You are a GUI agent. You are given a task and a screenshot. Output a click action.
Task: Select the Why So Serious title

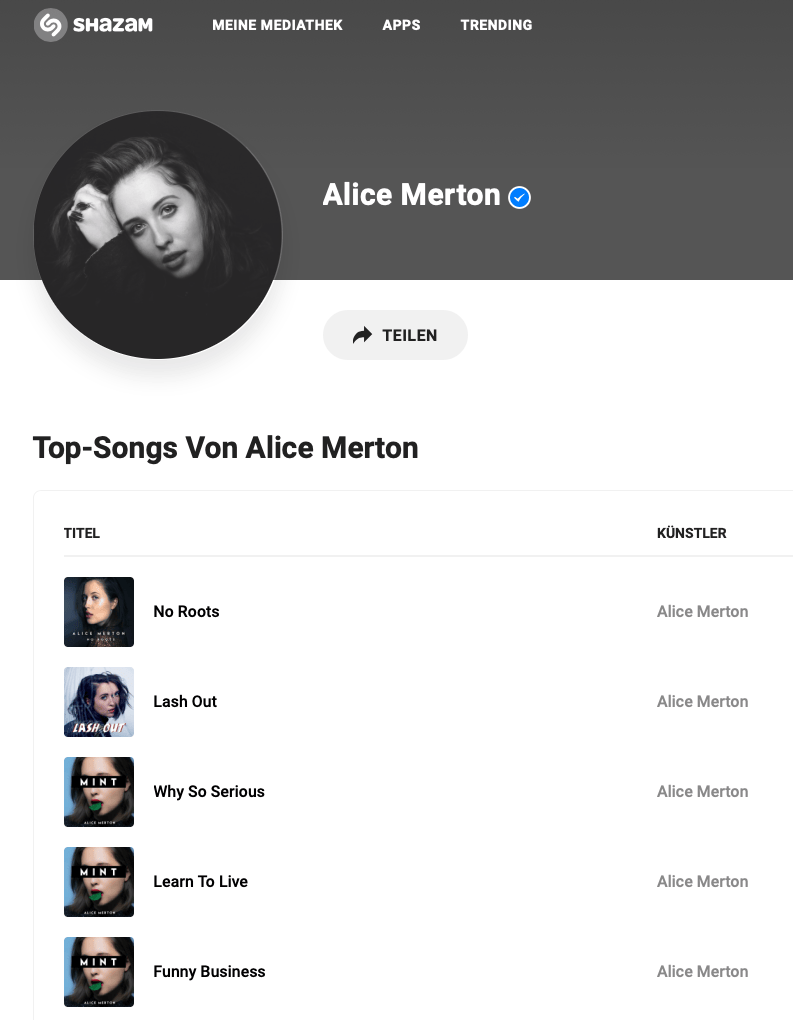pos(209,792)
